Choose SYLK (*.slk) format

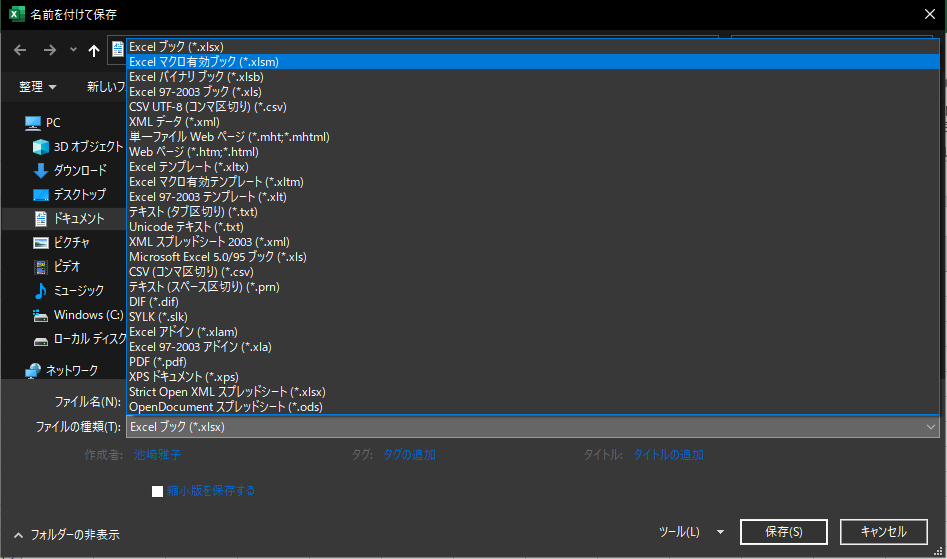tap(533, 317)
